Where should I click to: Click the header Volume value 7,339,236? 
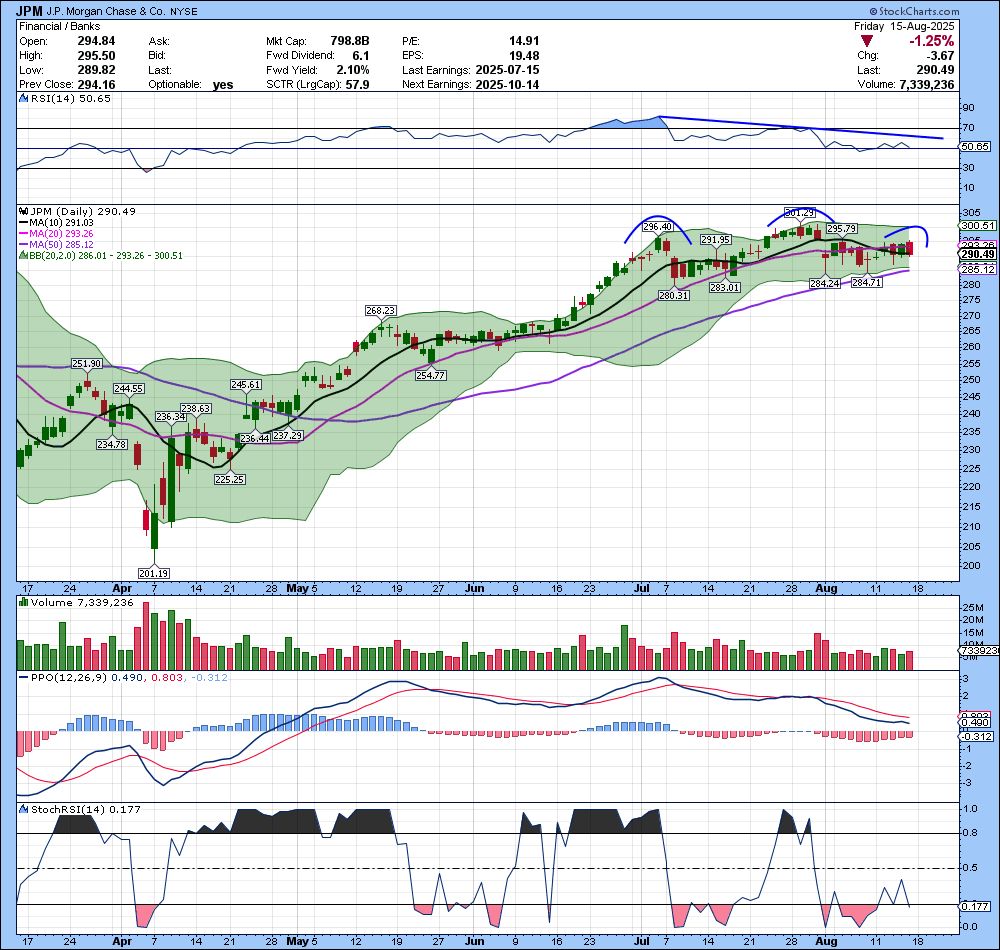[x=927, y=85]
